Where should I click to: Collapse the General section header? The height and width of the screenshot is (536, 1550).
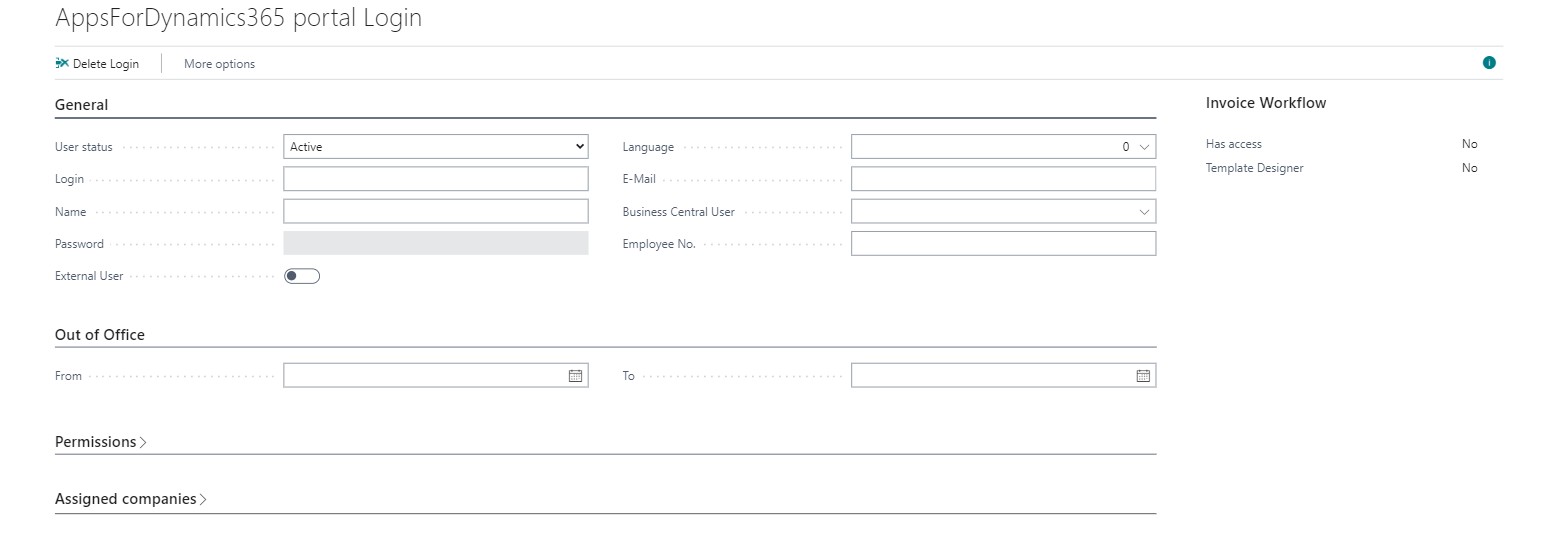pos(82,105)
